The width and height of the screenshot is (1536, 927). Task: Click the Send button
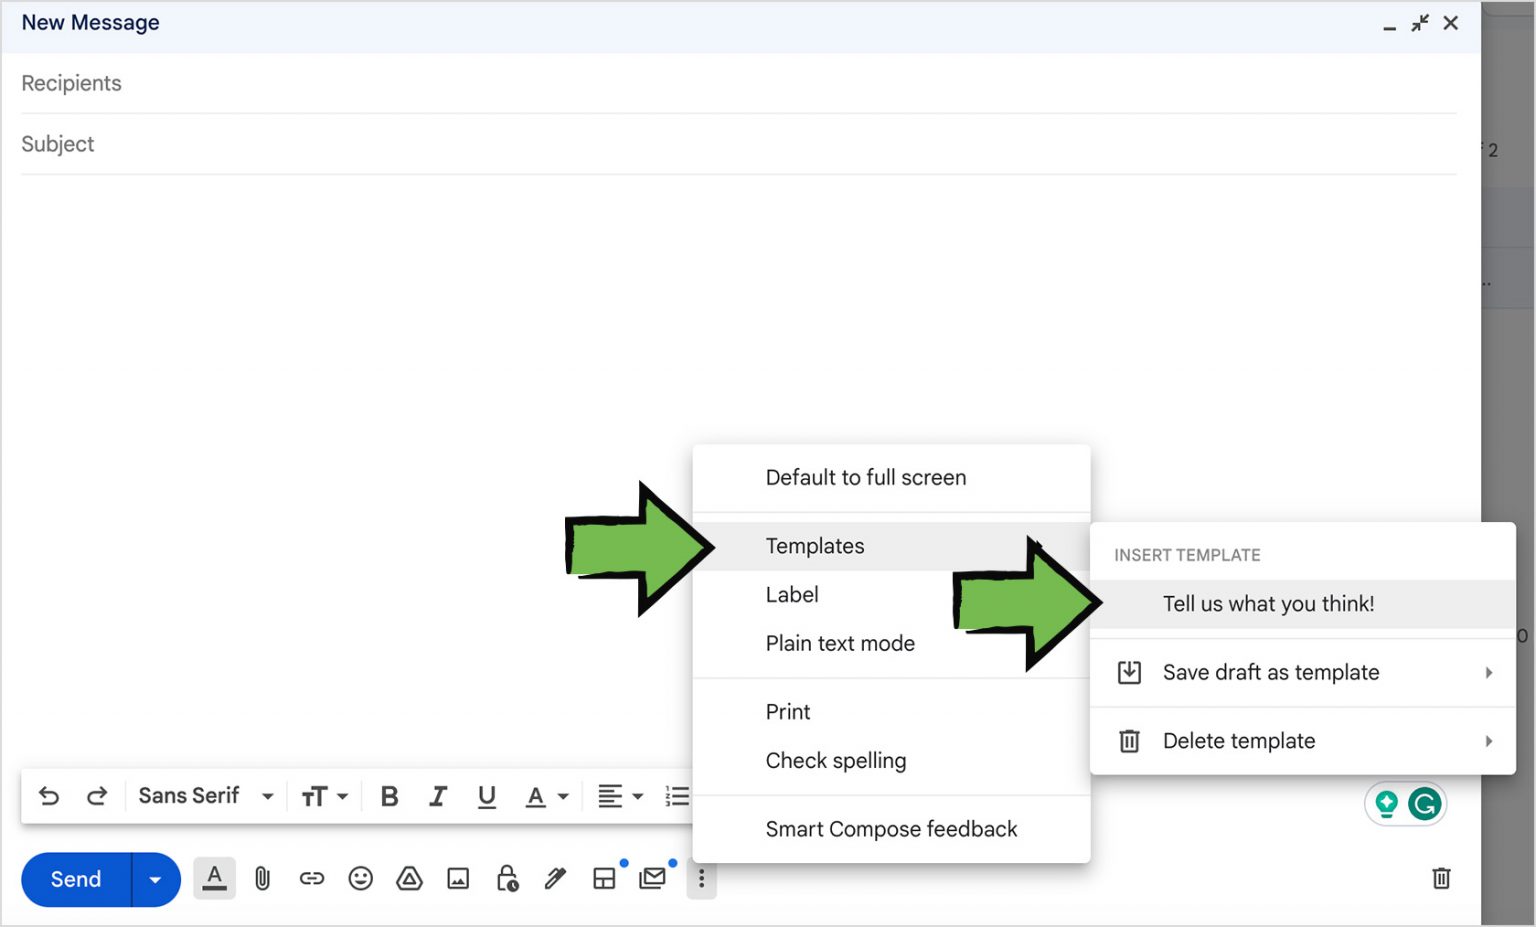[74, 879]
